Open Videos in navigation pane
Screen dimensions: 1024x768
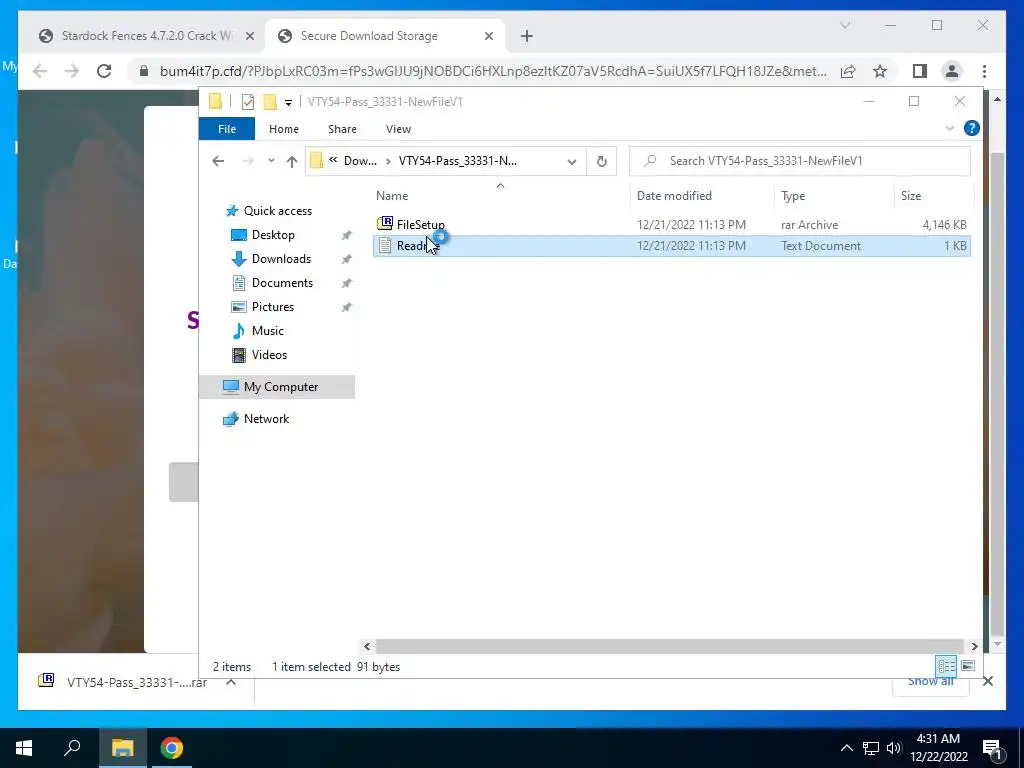[269, 355]
